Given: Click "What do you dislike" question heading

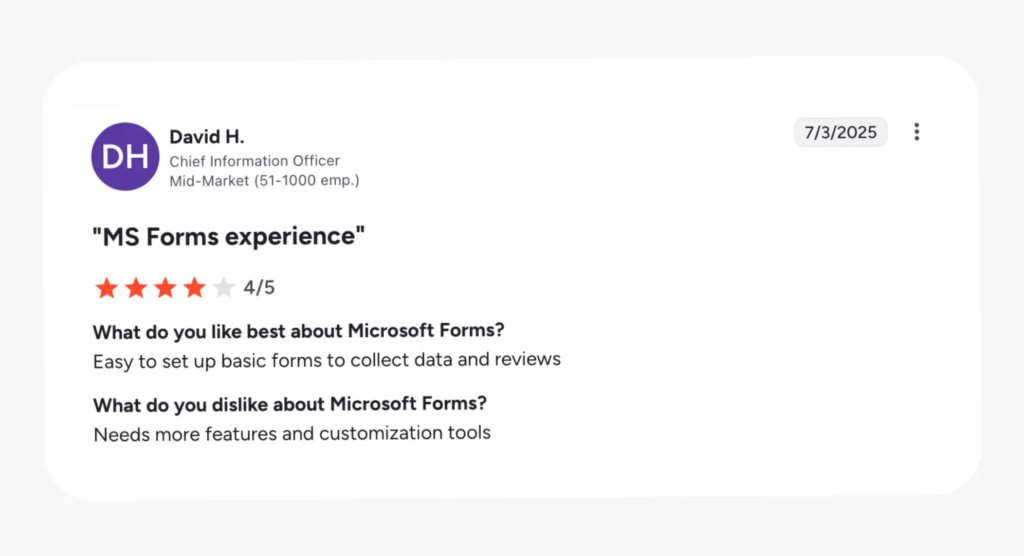Looking at the screenshot, I should 290,405.
